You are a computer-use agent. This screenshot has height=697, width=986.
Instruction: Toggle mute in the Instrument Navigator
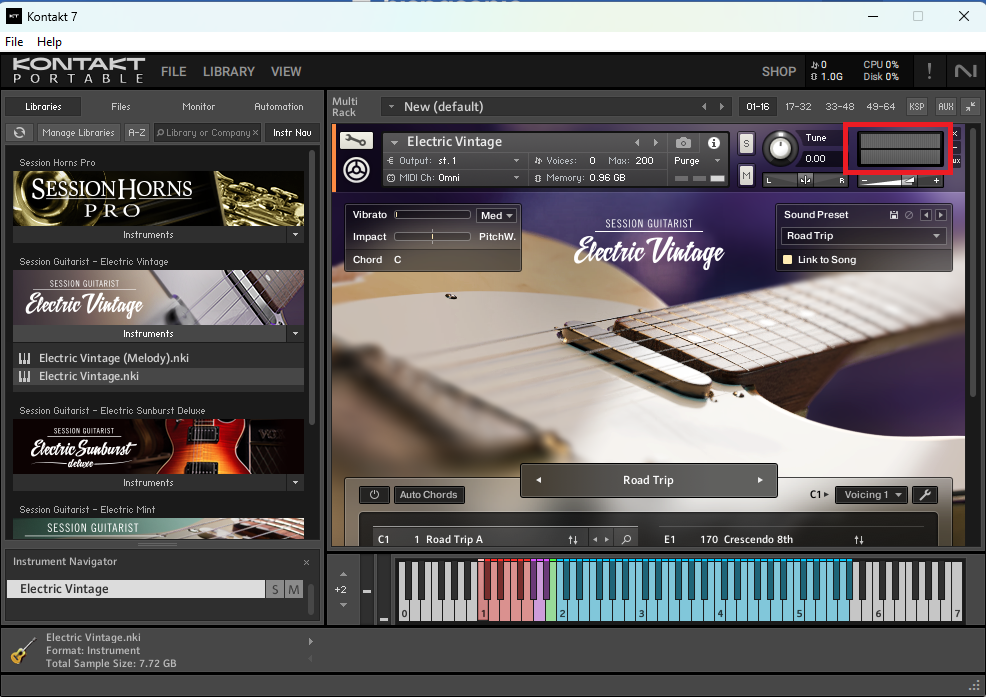click(x=294, y=589)
